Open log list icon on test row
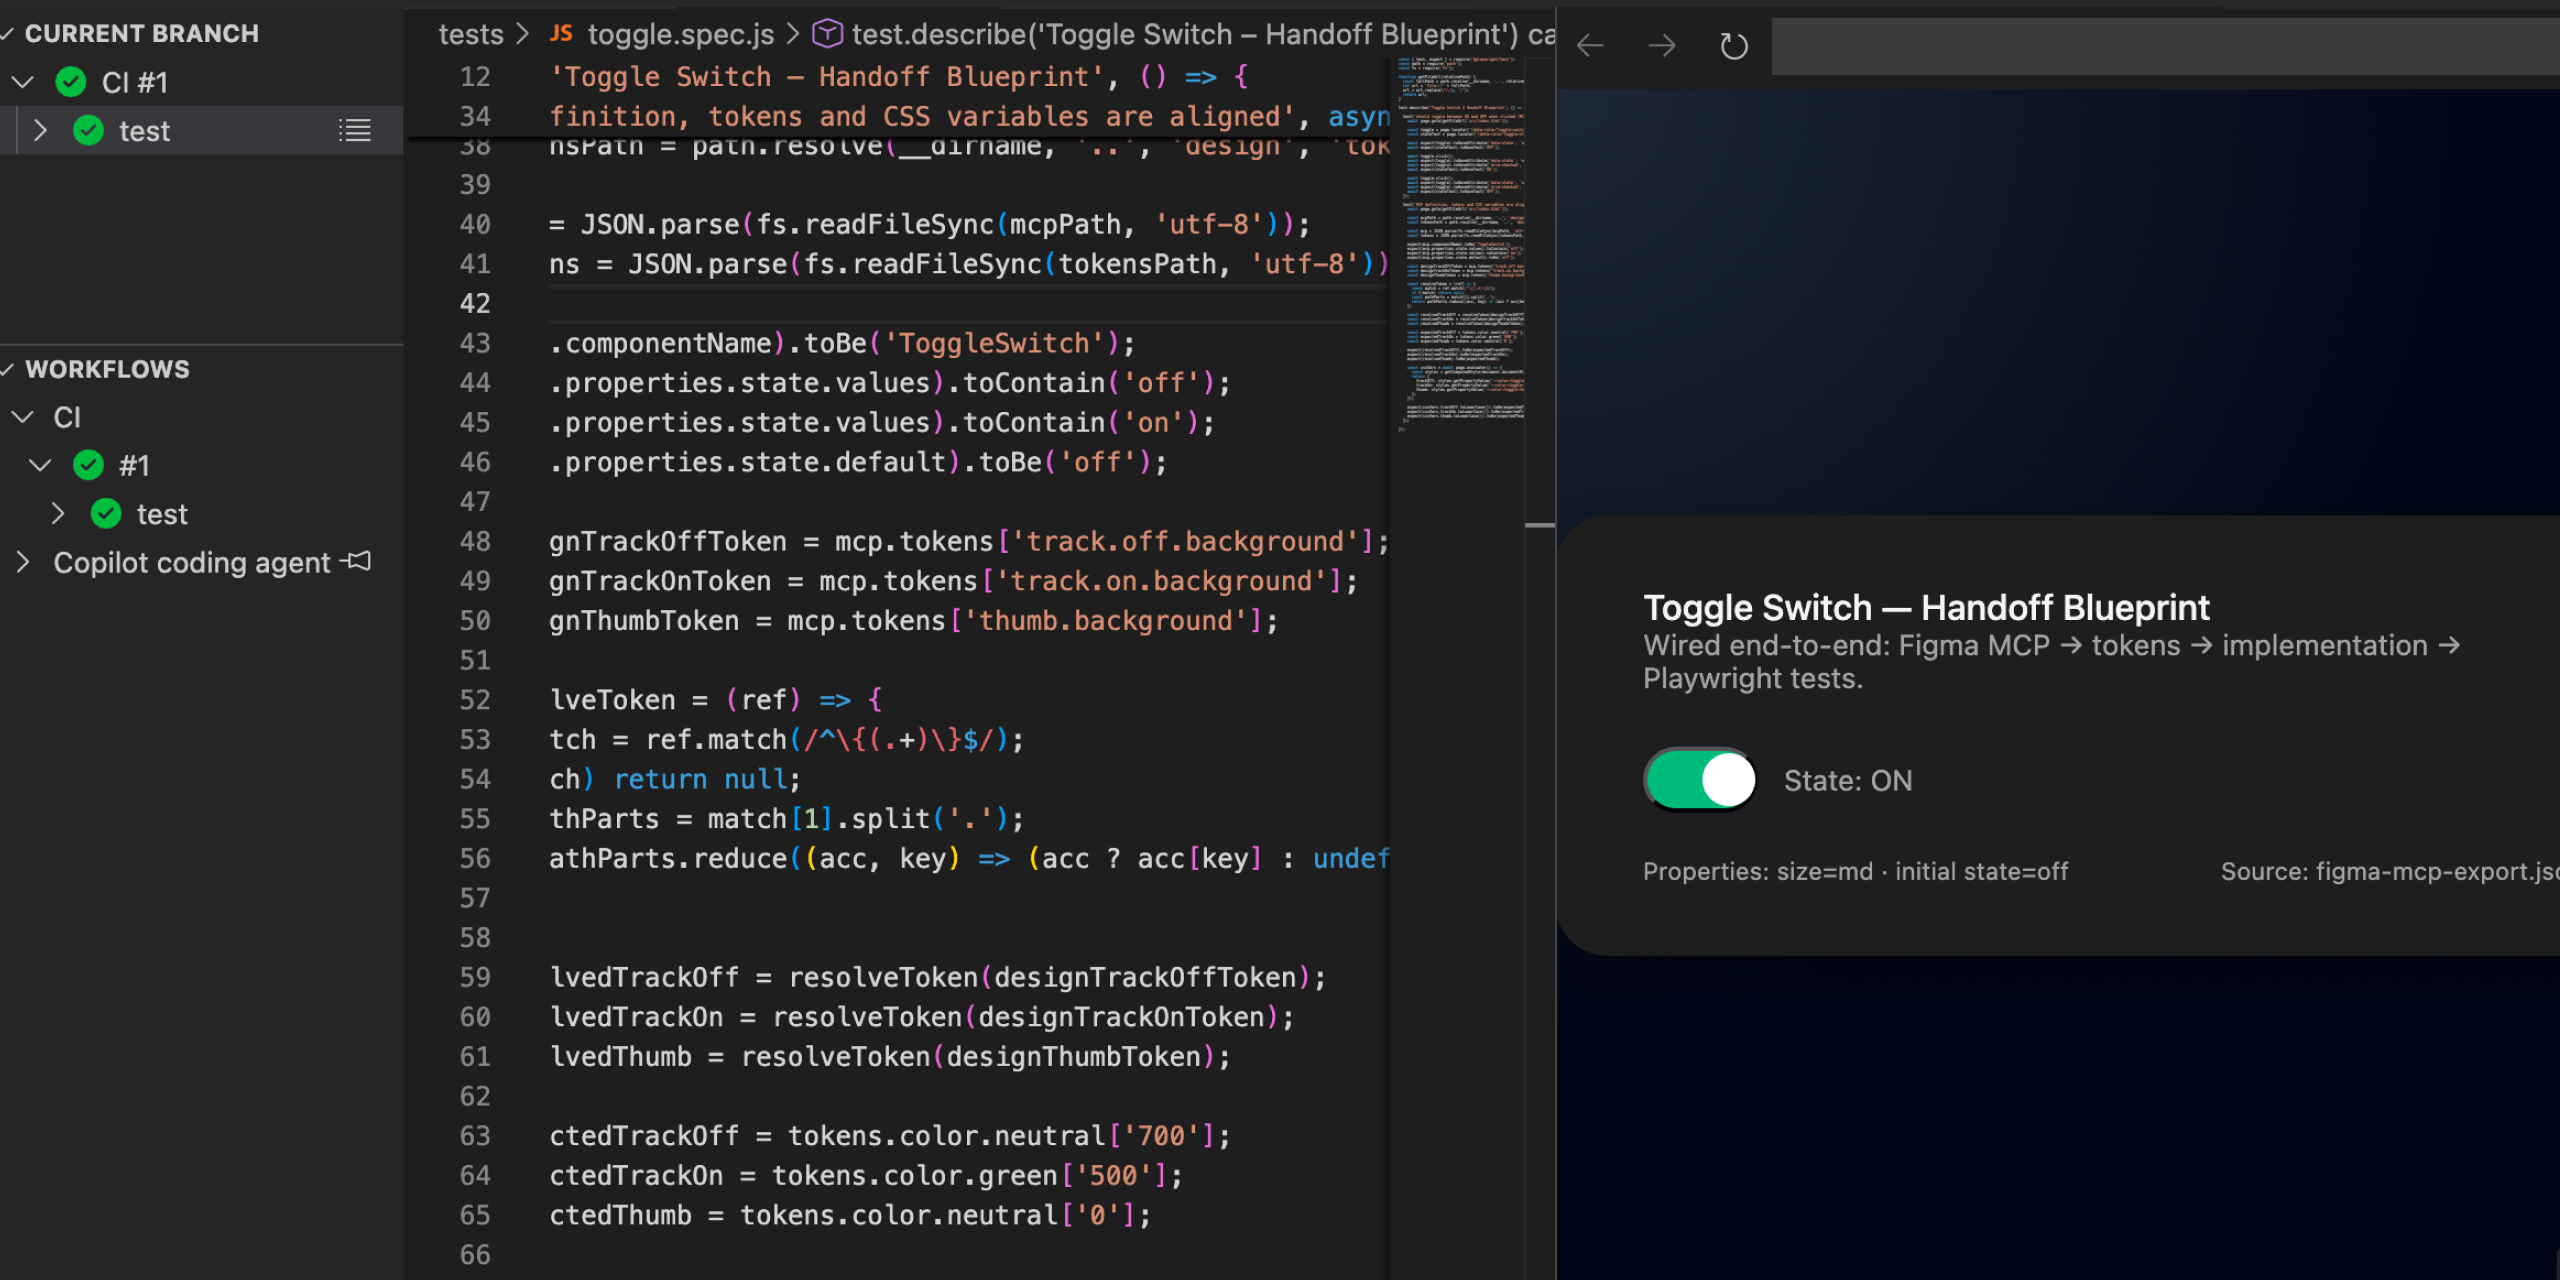Screen dimensions: 2560x1280 tap(354, 130)
